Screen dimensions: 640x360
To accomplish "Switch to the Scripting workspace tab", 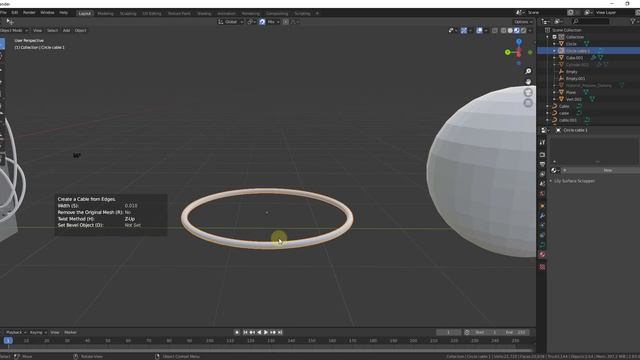I will pos(302,13).
